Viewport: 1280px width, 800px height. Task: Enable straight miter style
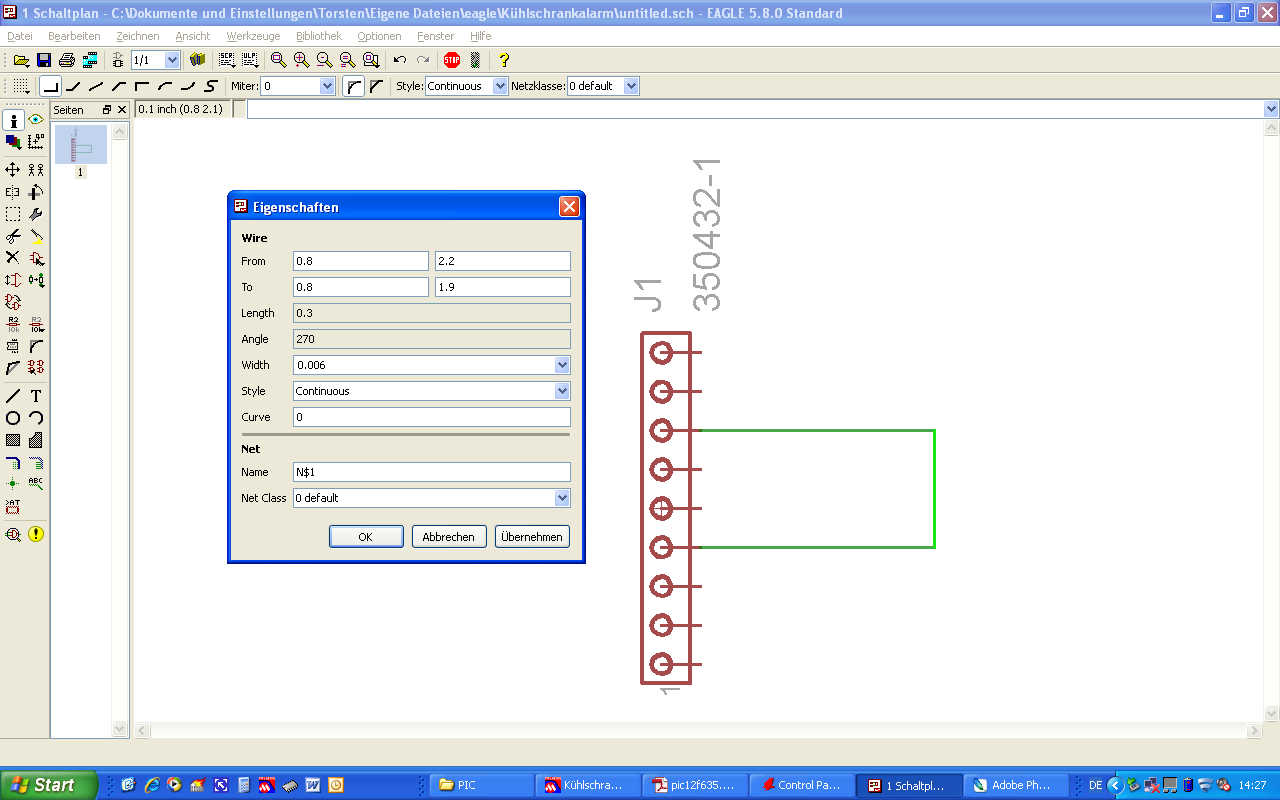(x=376, y=86)
